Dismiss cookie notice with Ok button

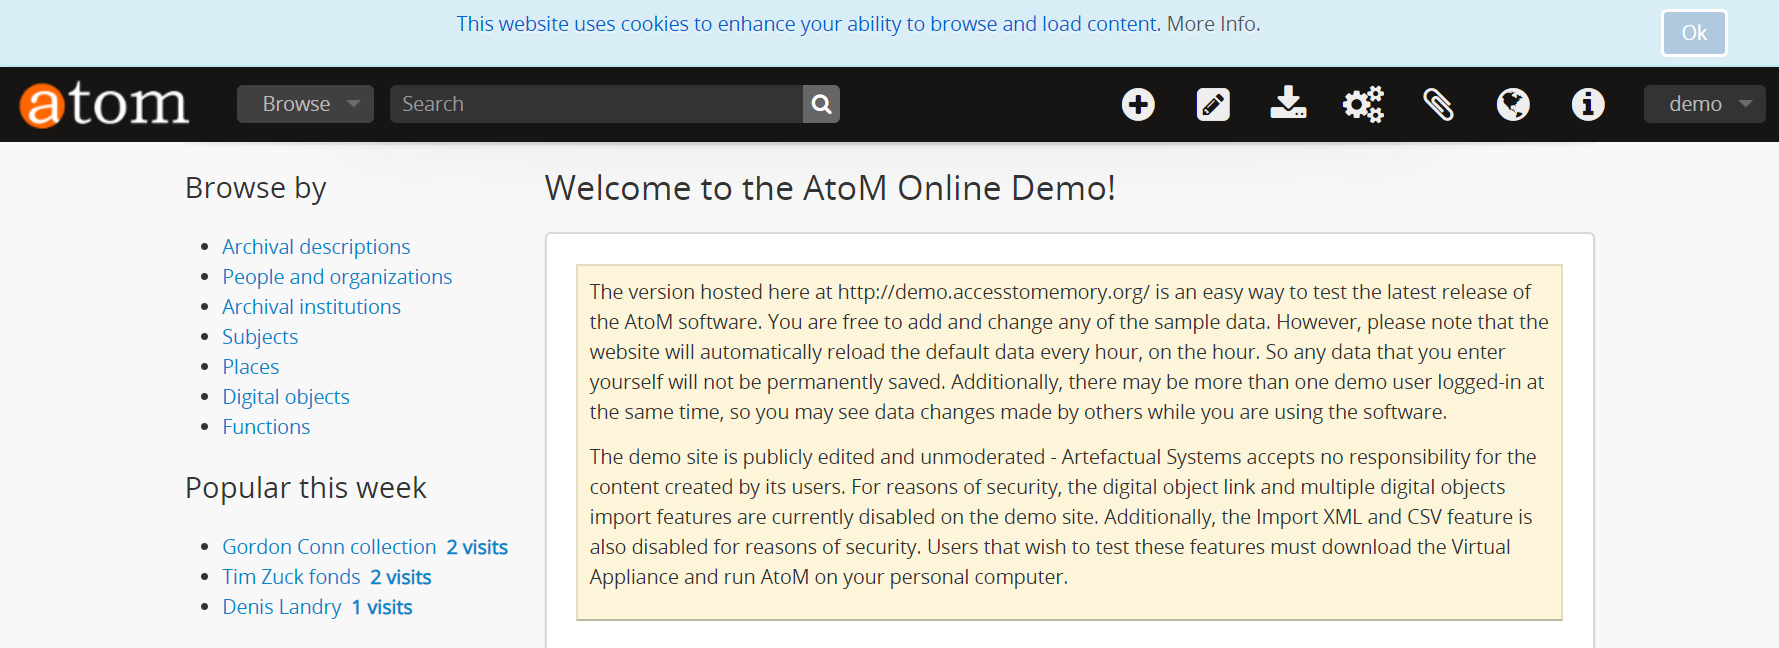pyautogui.click(x=1694, y=33)
